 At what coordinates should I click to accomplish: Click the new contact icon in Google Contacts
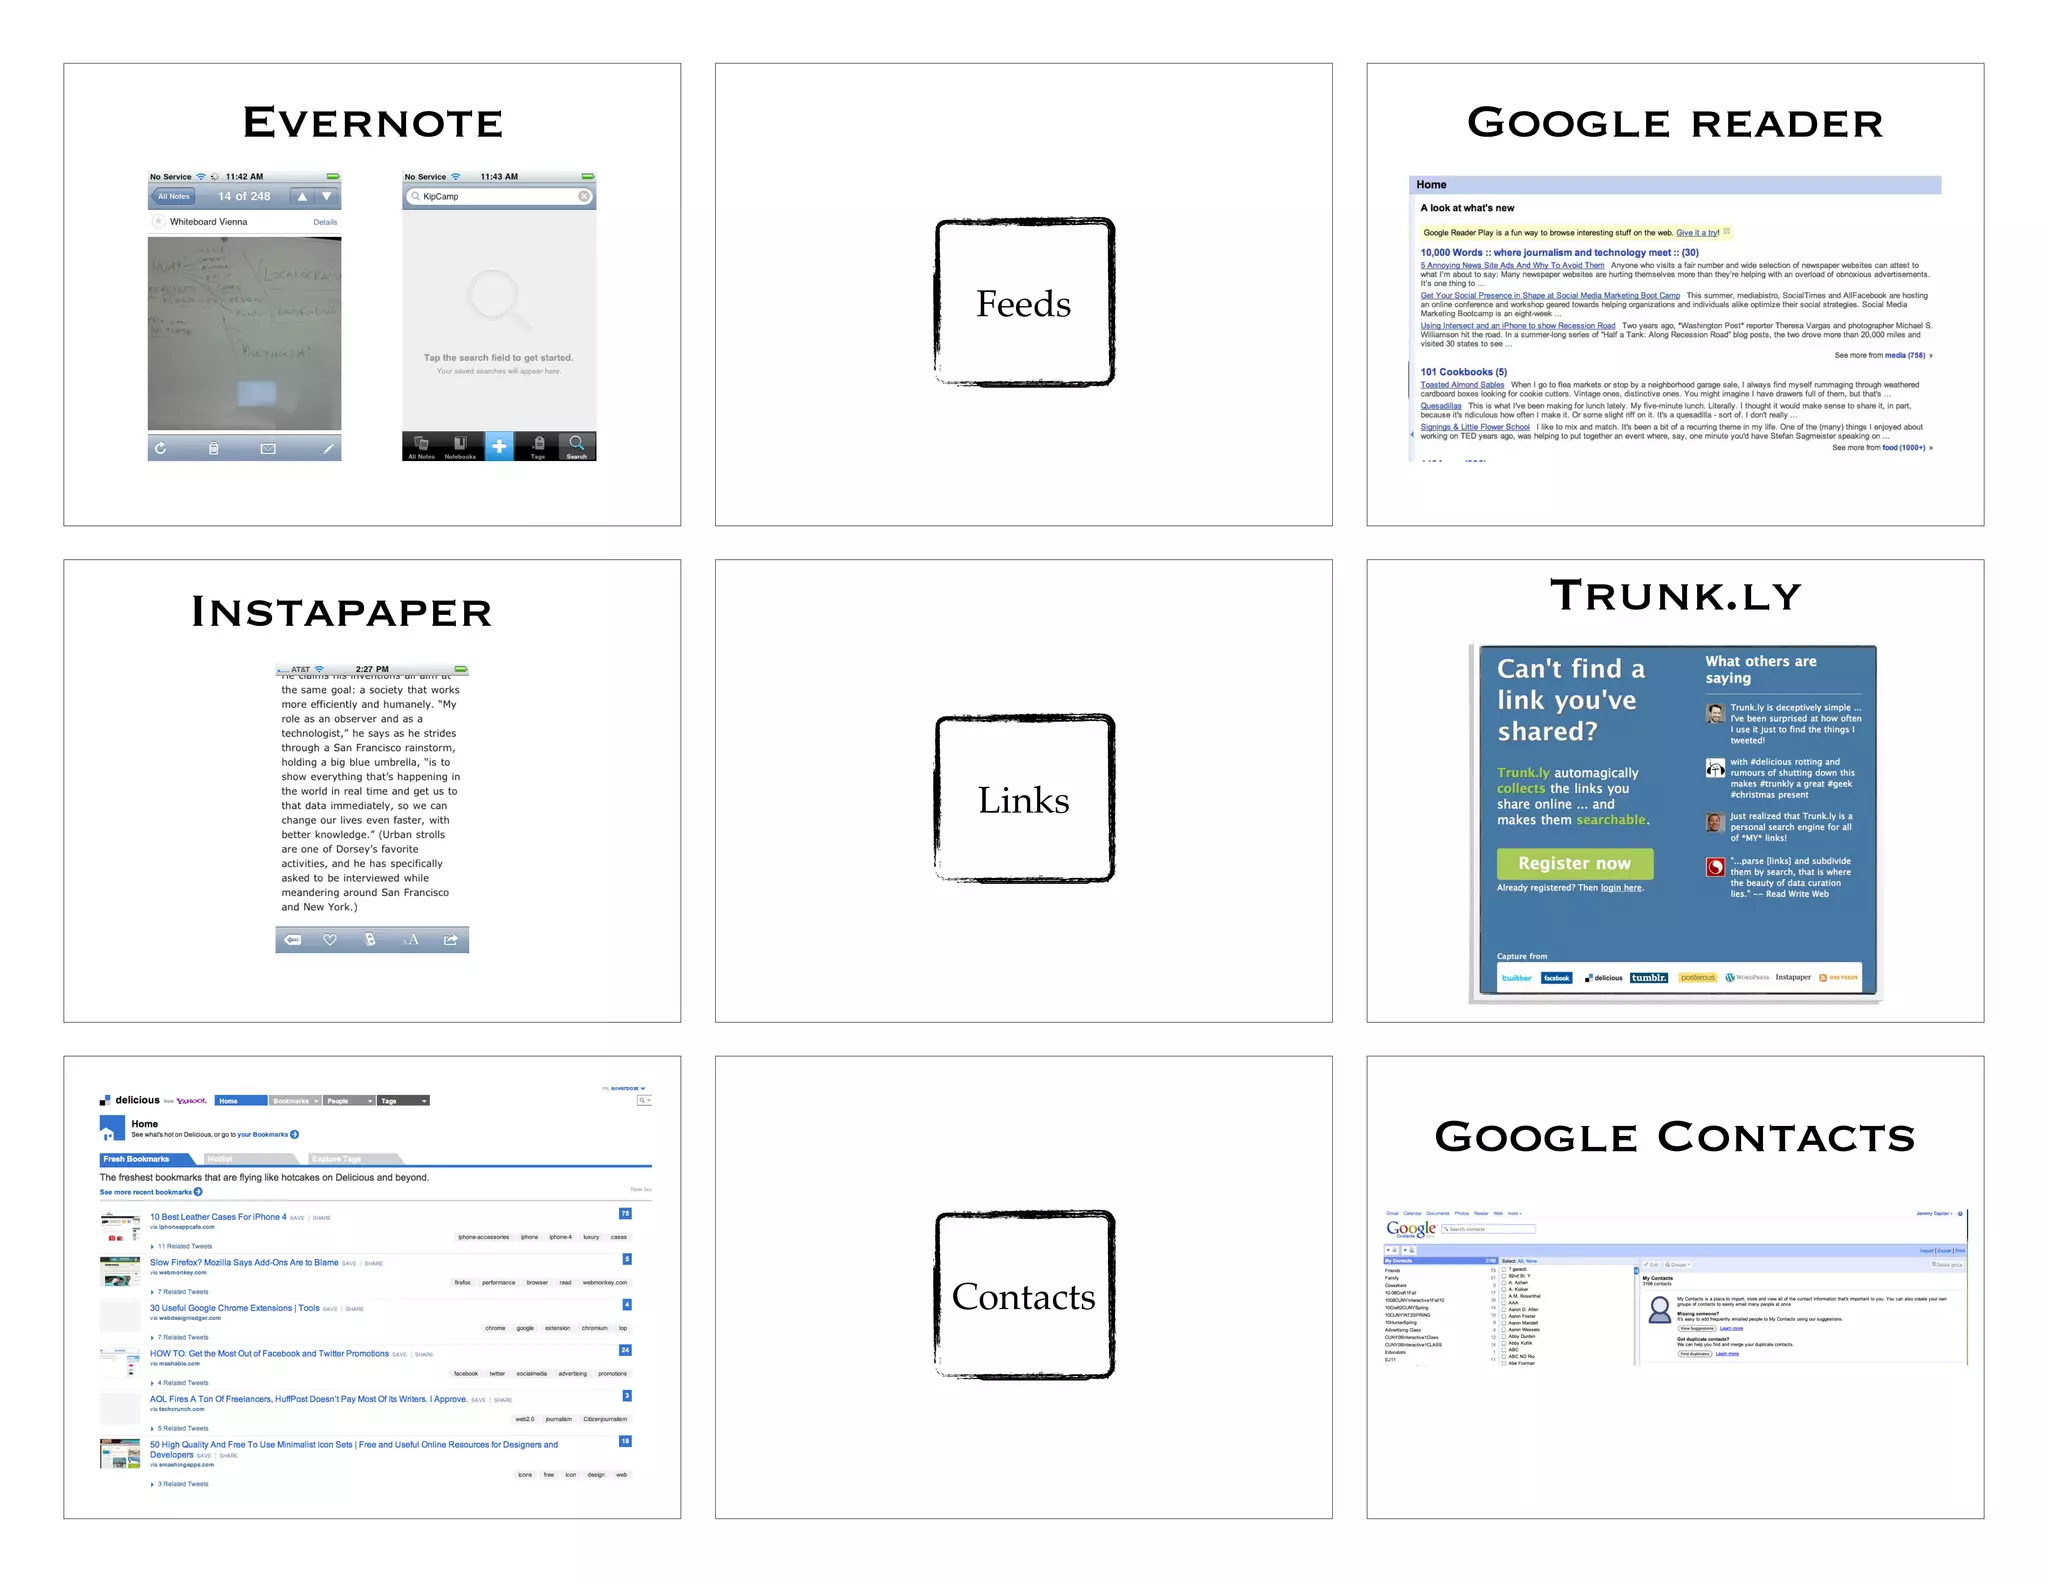1392,1250
